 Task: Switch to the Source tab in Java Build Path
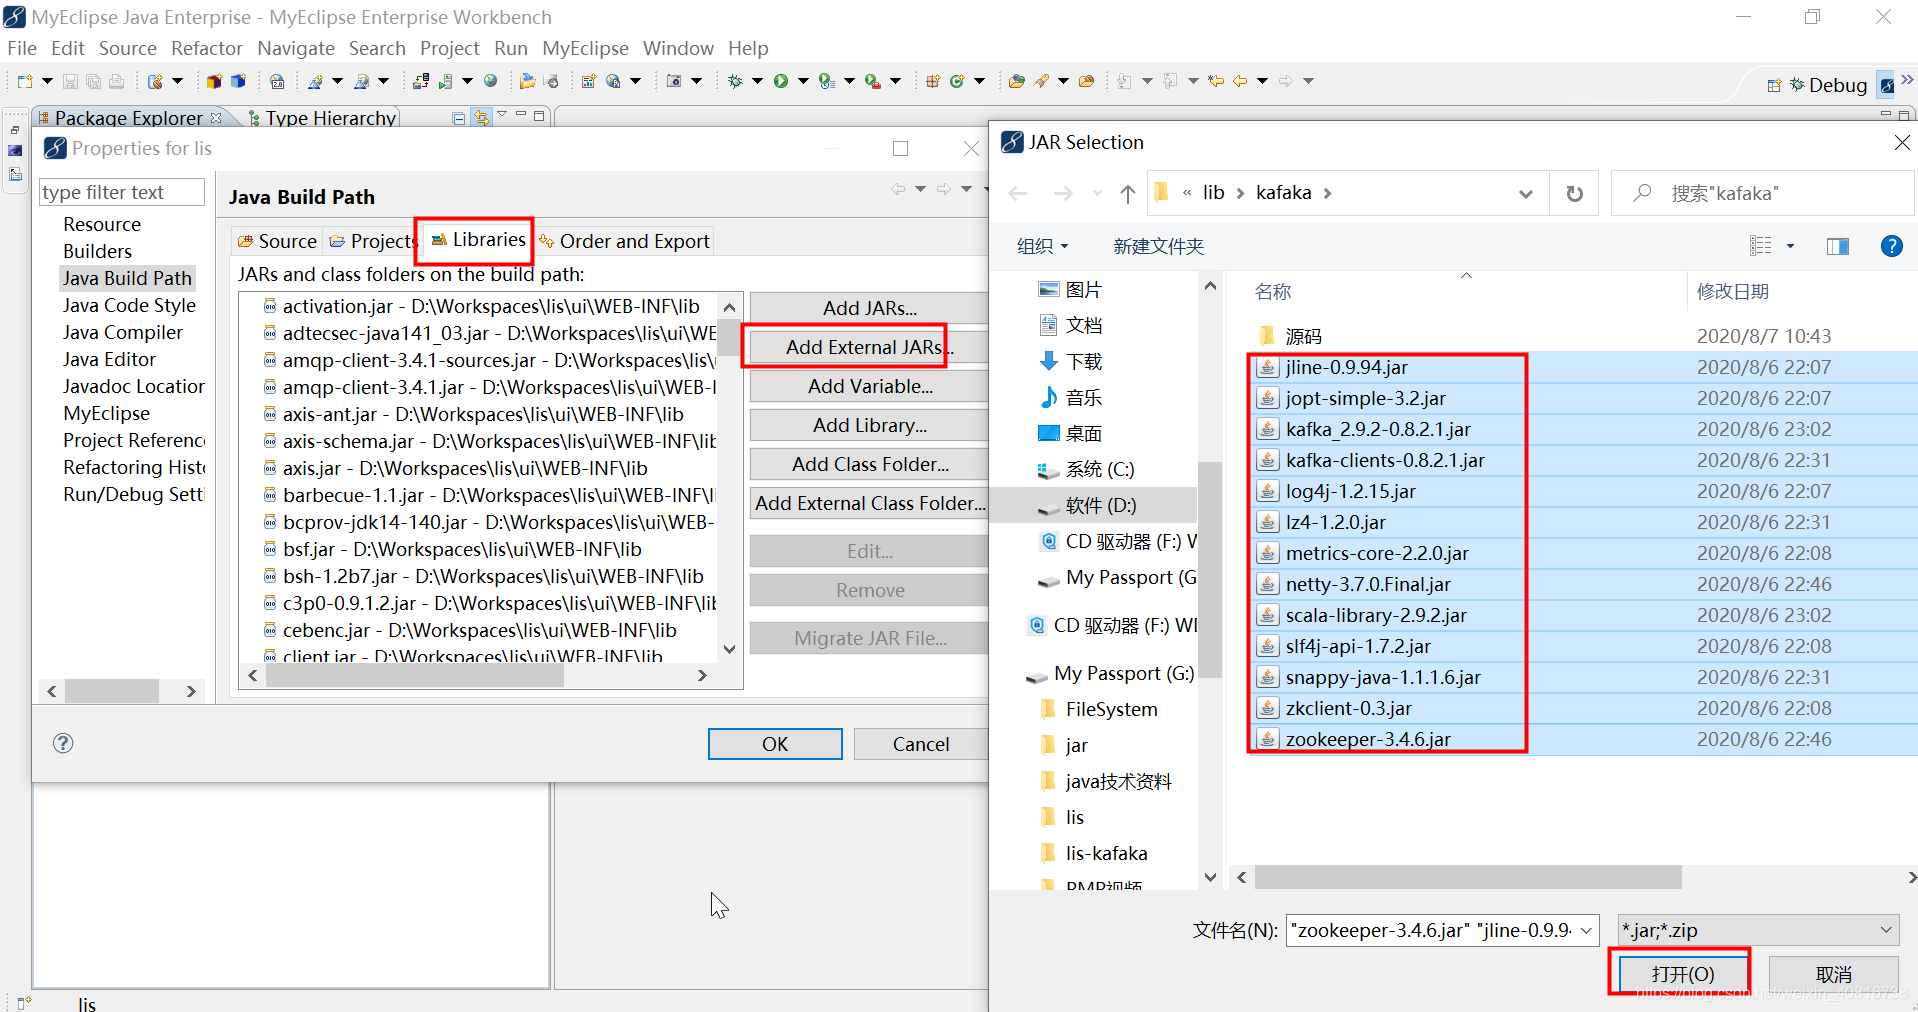[277, 241]
